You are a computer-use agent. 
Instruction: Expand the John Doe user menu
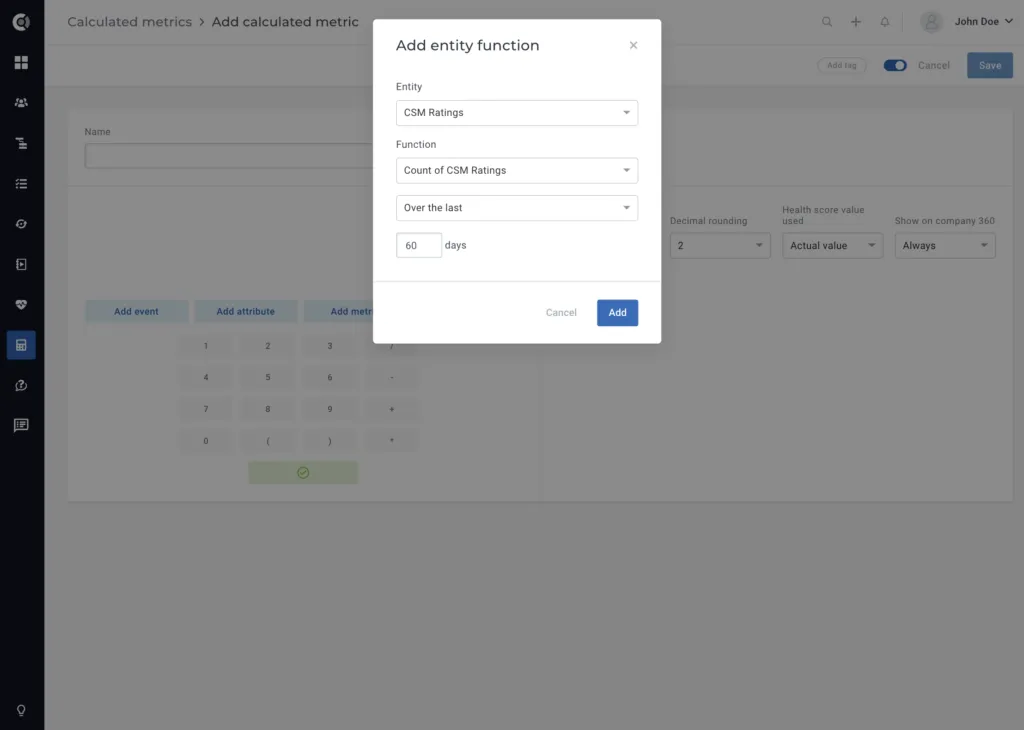click(984, 22)
